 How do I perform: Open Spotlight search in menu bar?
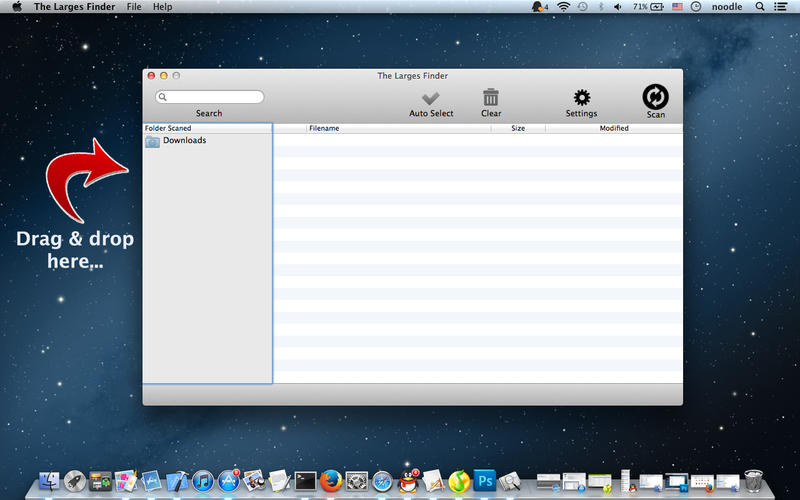pyautogui.click(x=760, y=7)
